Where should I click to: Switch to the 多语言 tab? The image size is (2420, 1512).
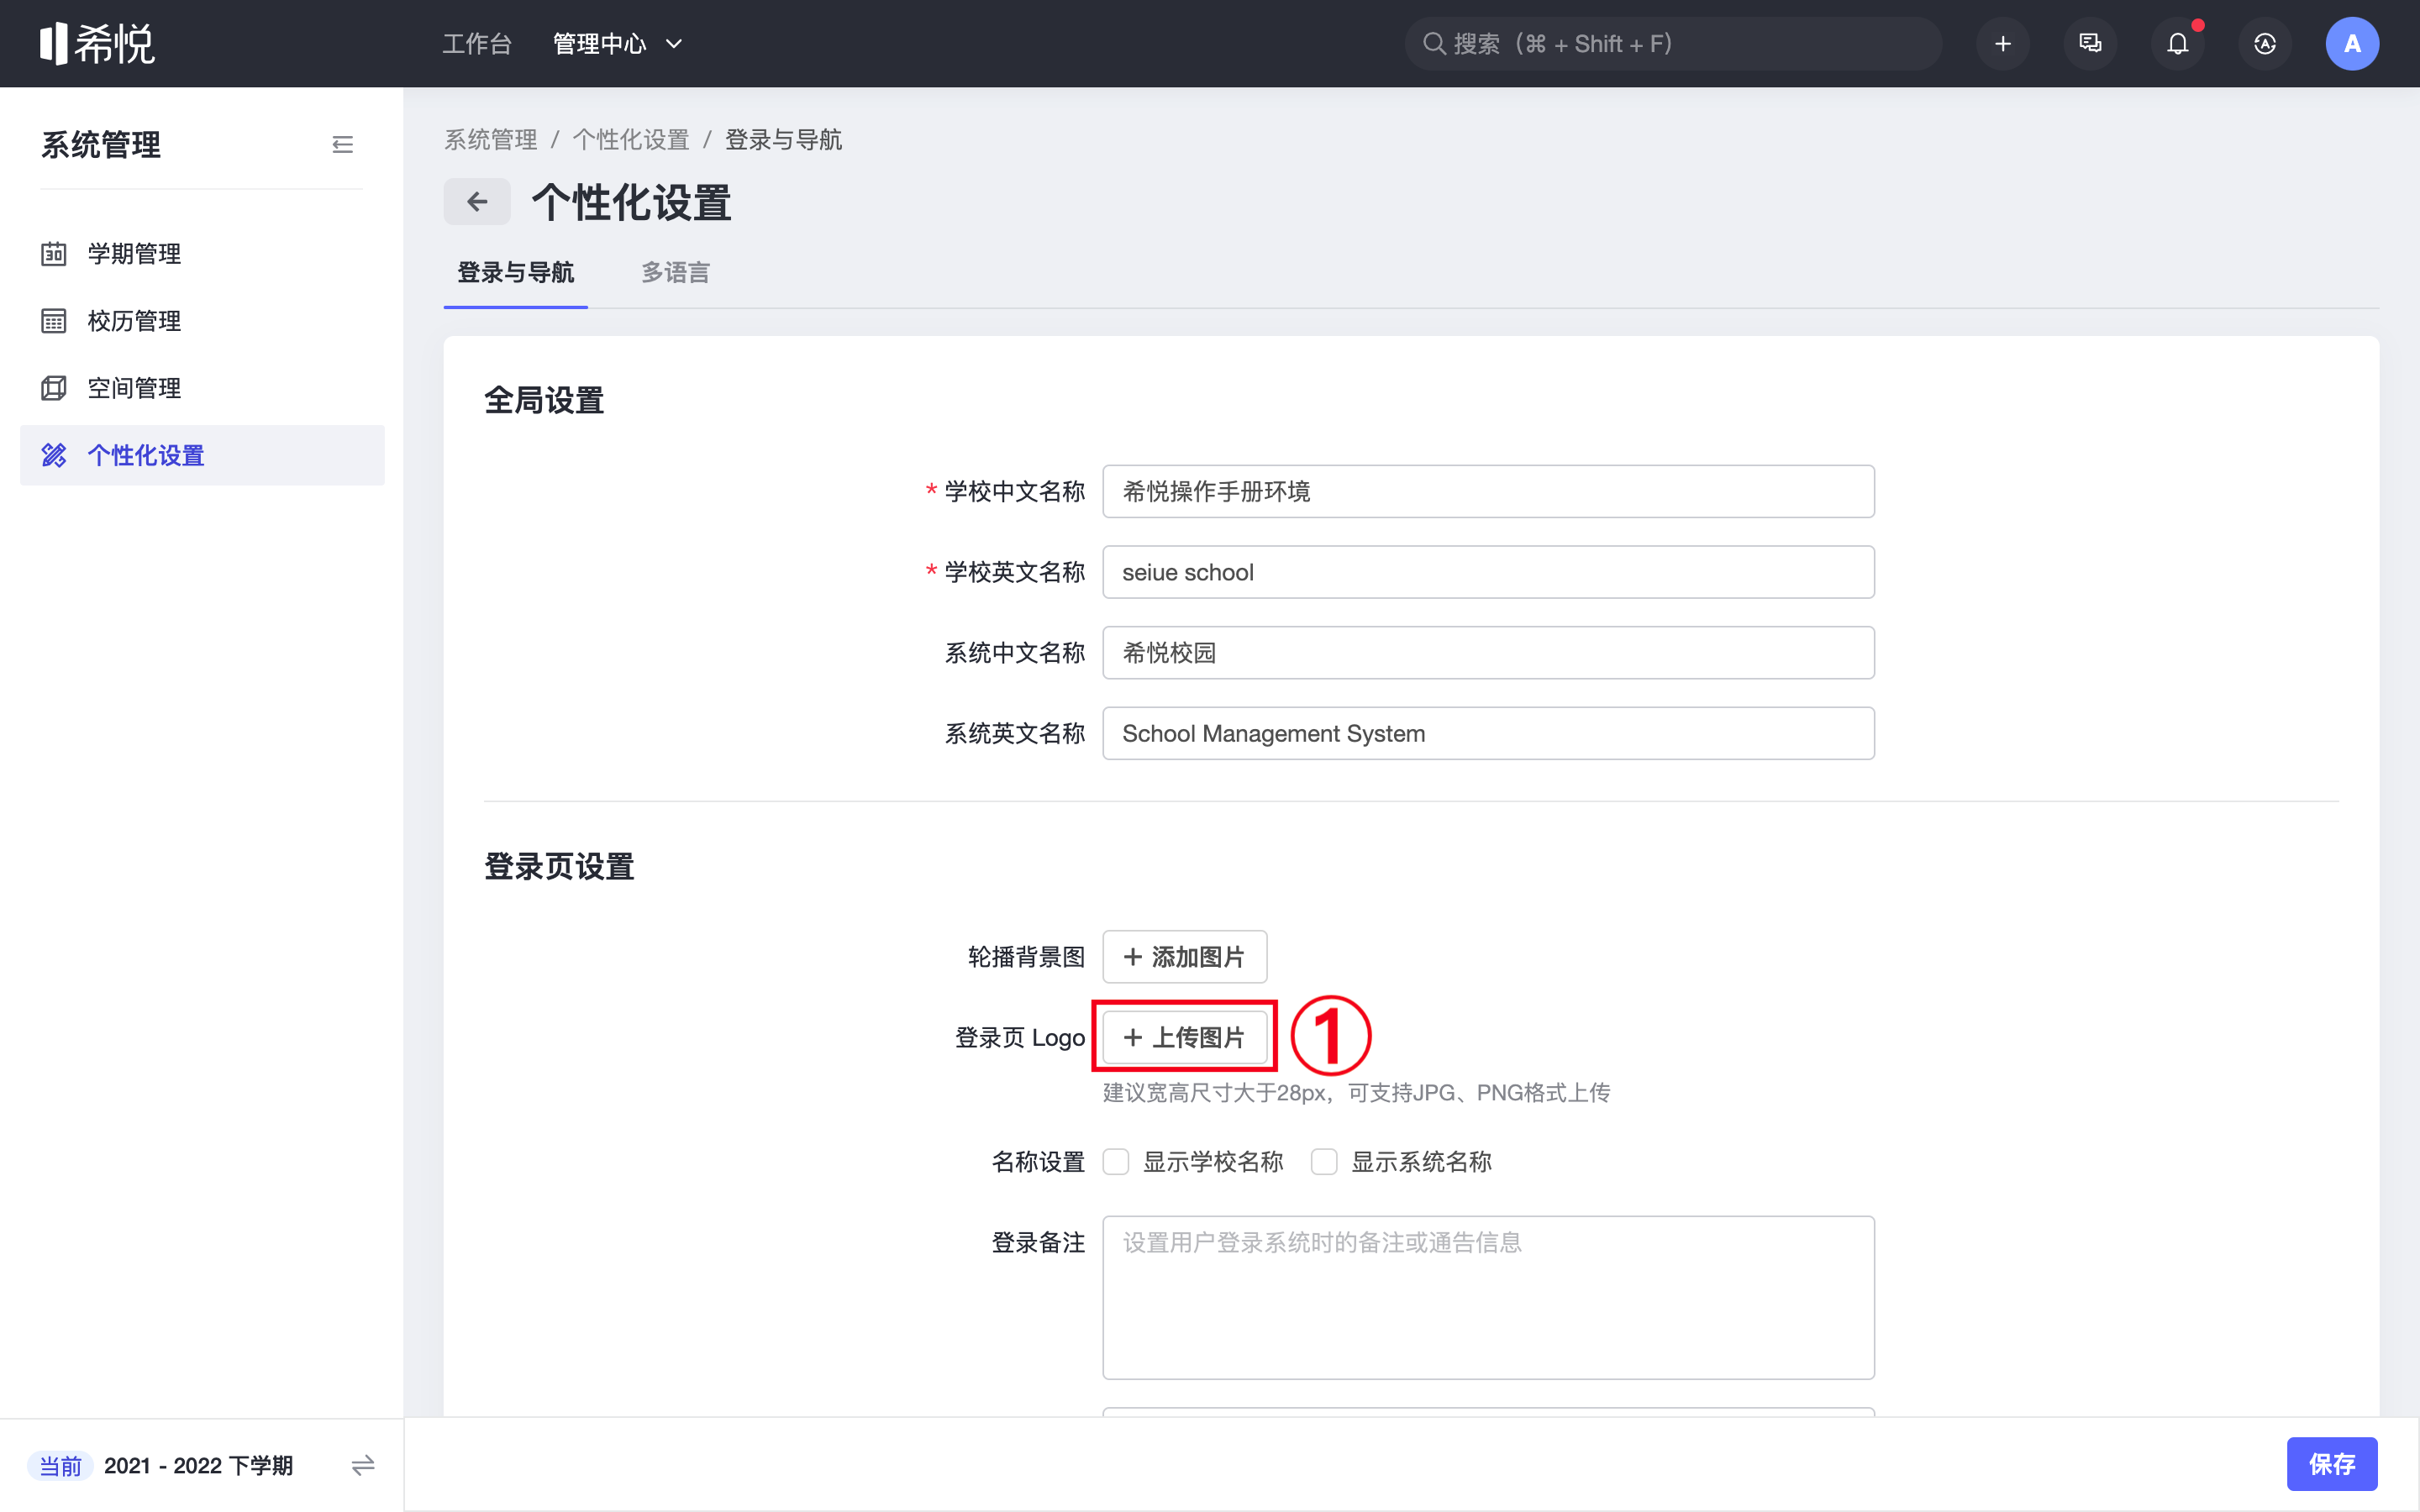coord(675,272)
